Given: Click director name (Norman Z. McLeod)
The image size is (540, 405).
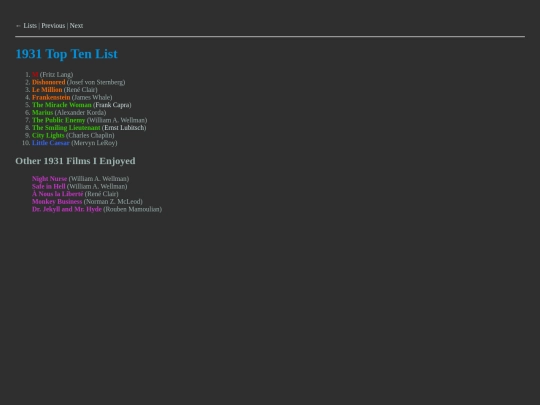Looking at the screenshot, I should (113, 201).
